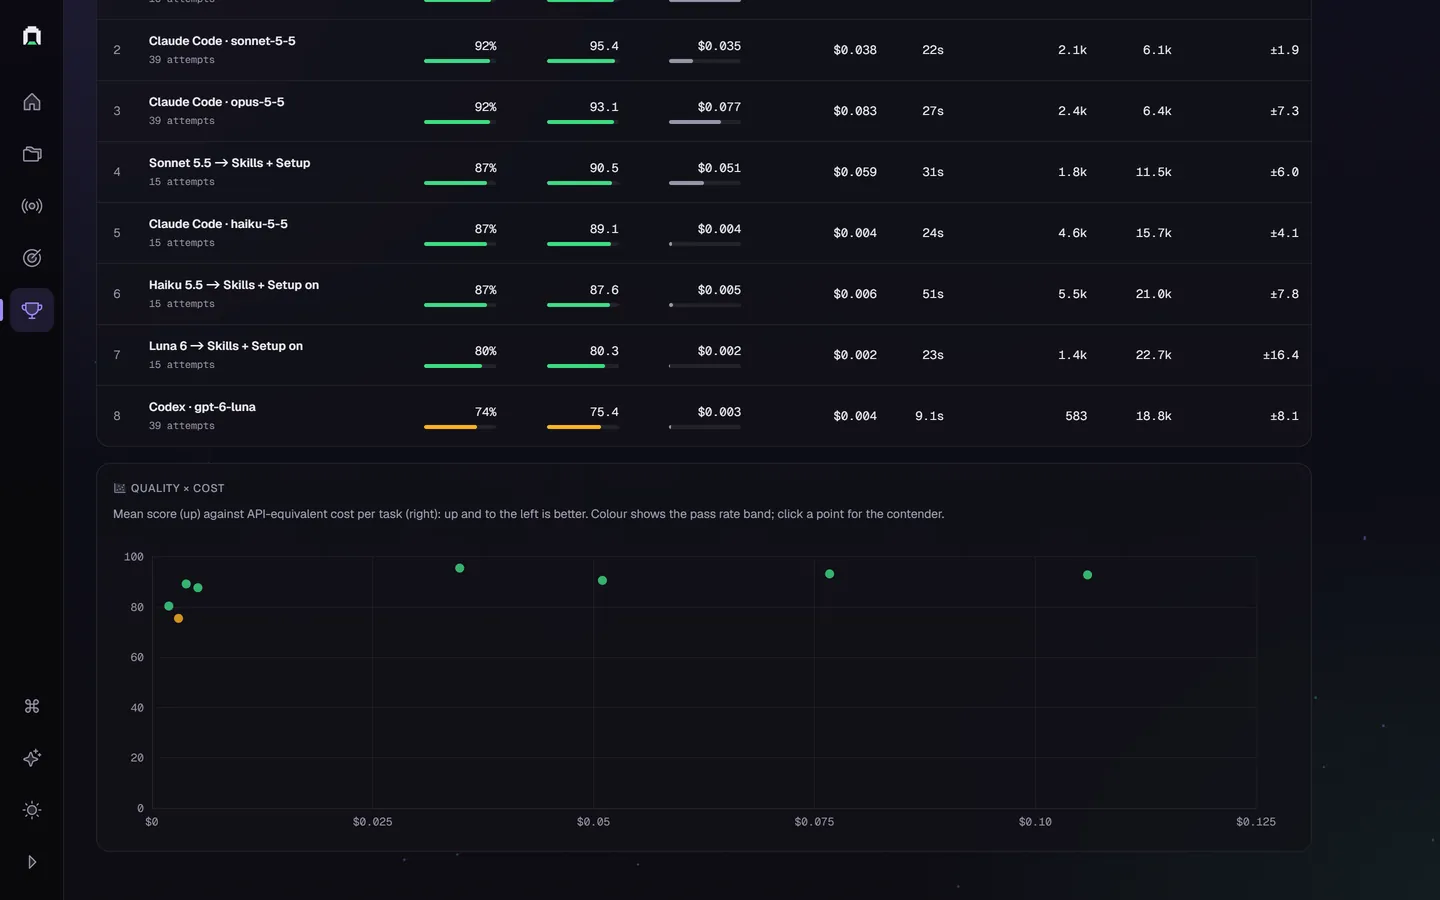Click the 74% pass rate for gpt-6-luna
The height and width of the screenshot is (900, 1440).
485,412
